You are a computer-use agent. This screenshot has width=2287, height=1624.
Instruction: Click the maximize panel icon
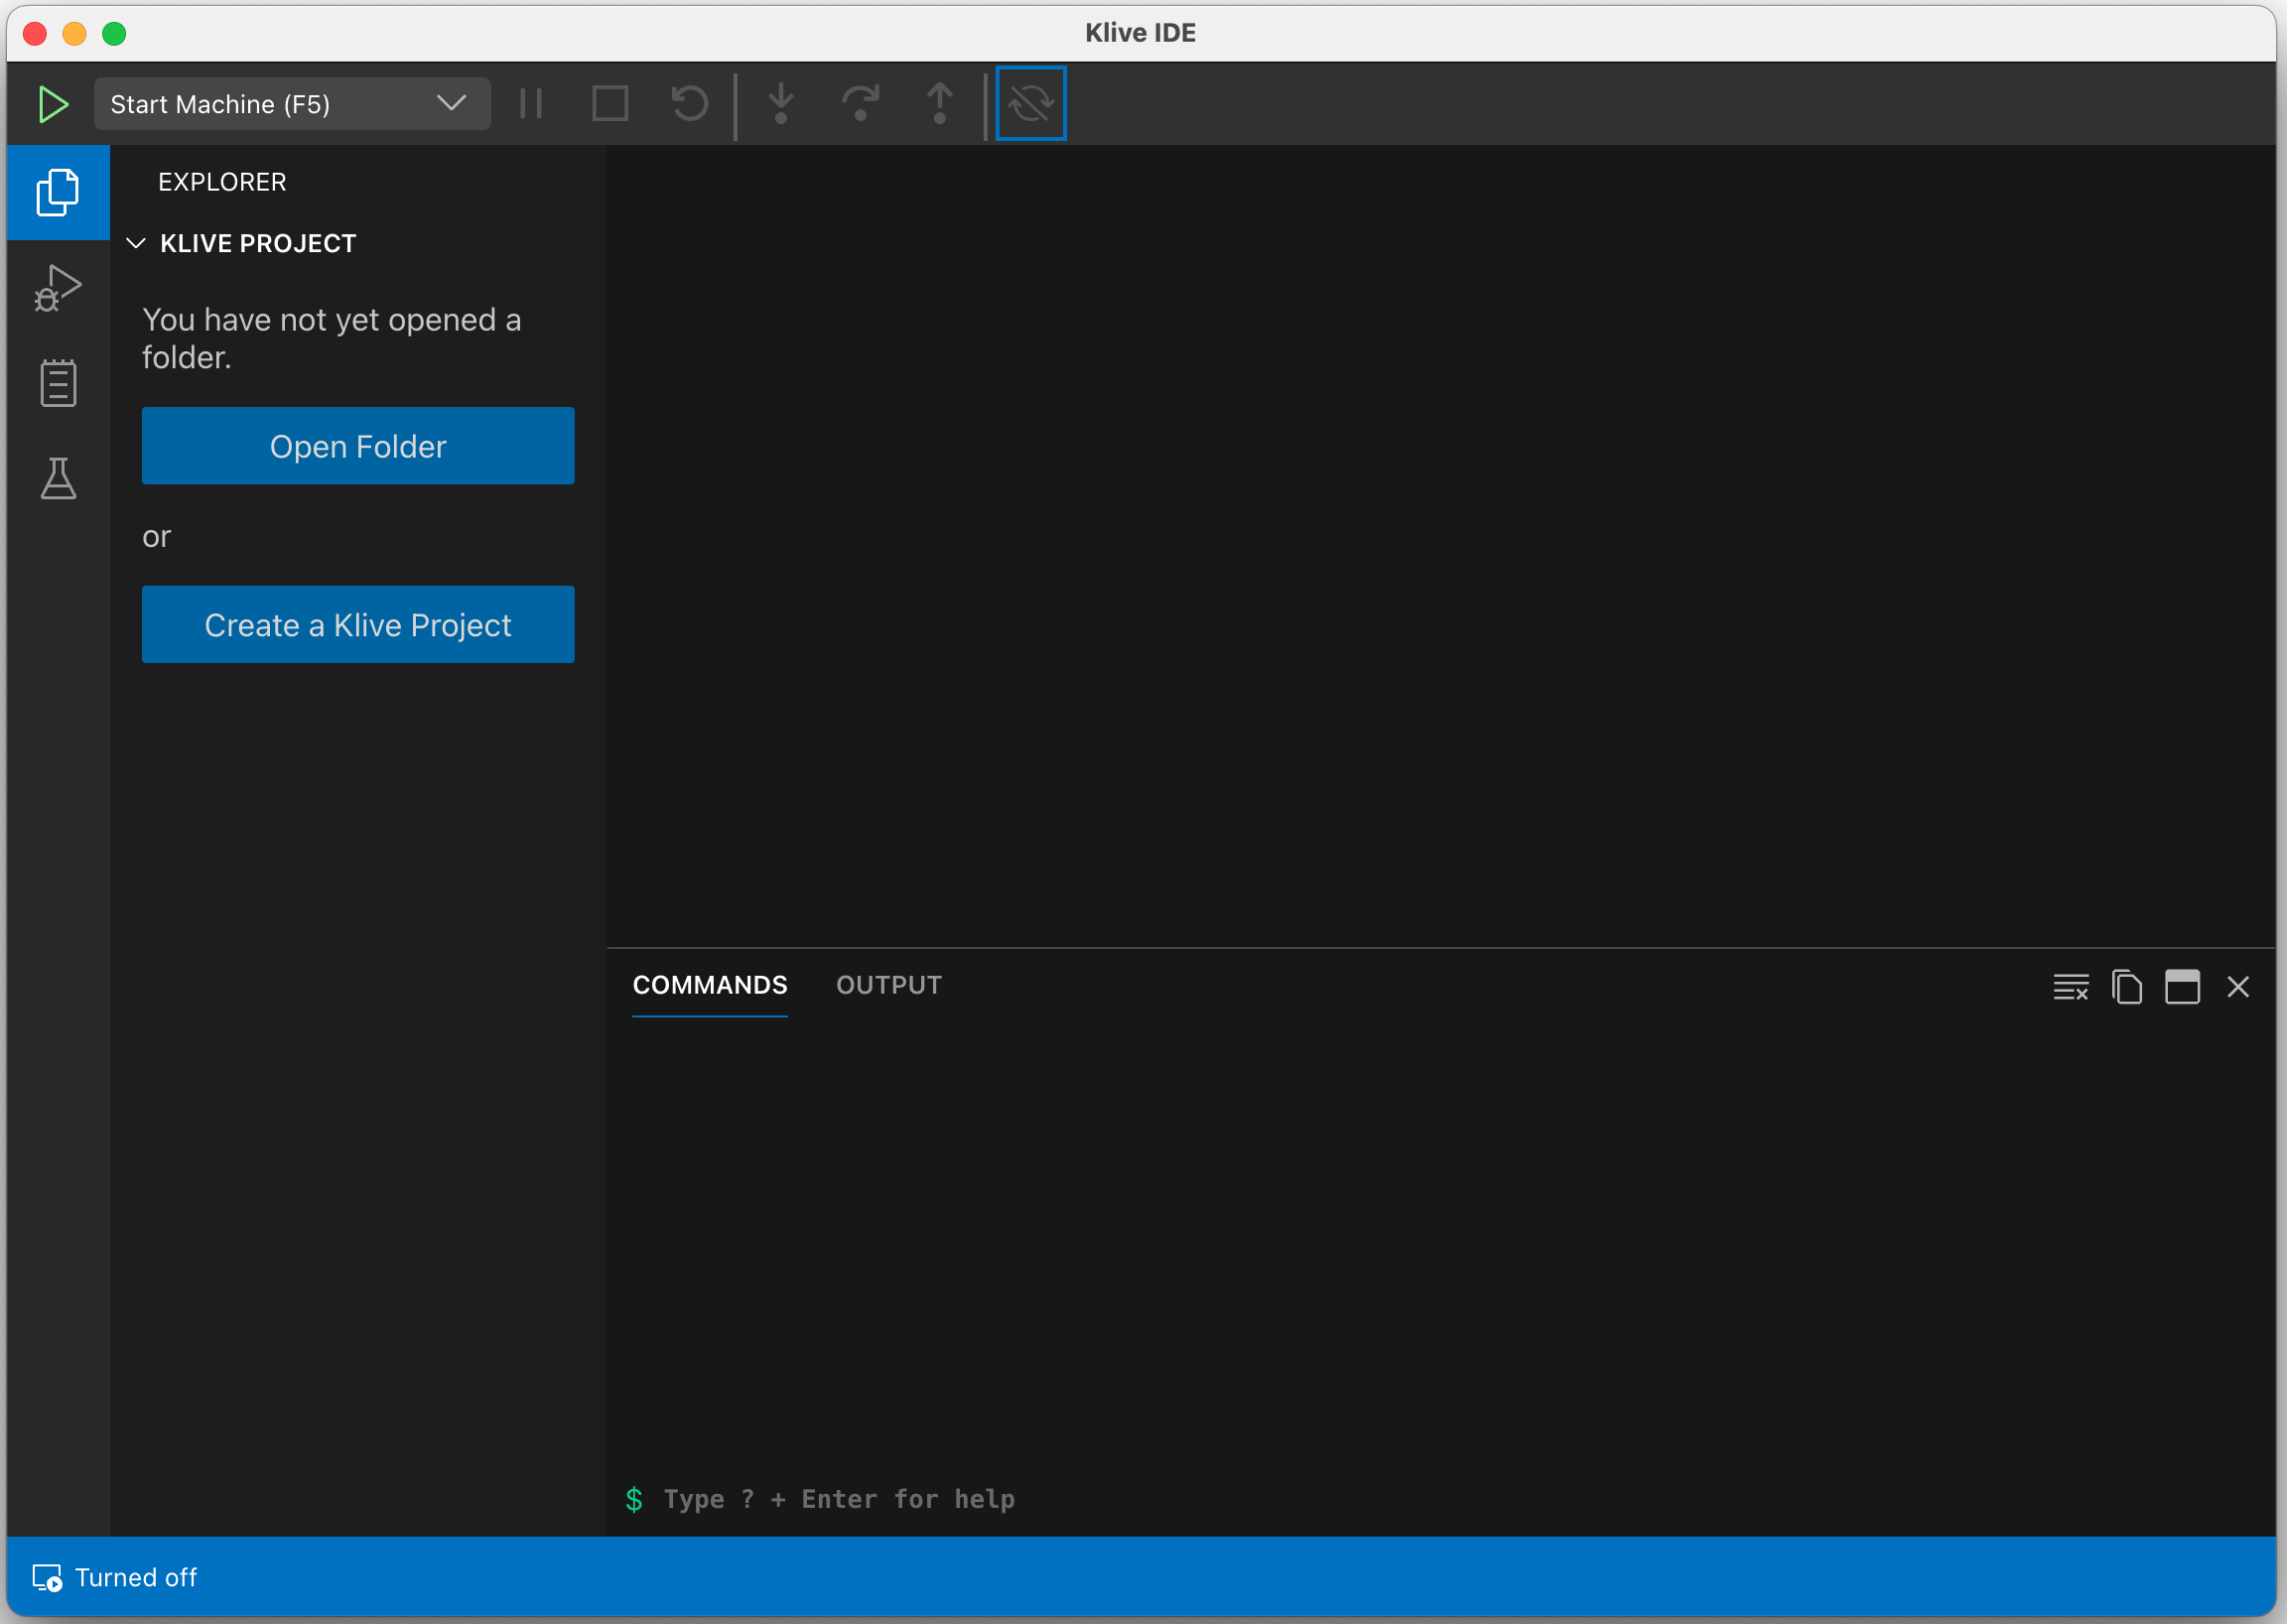coord(2183,987)
